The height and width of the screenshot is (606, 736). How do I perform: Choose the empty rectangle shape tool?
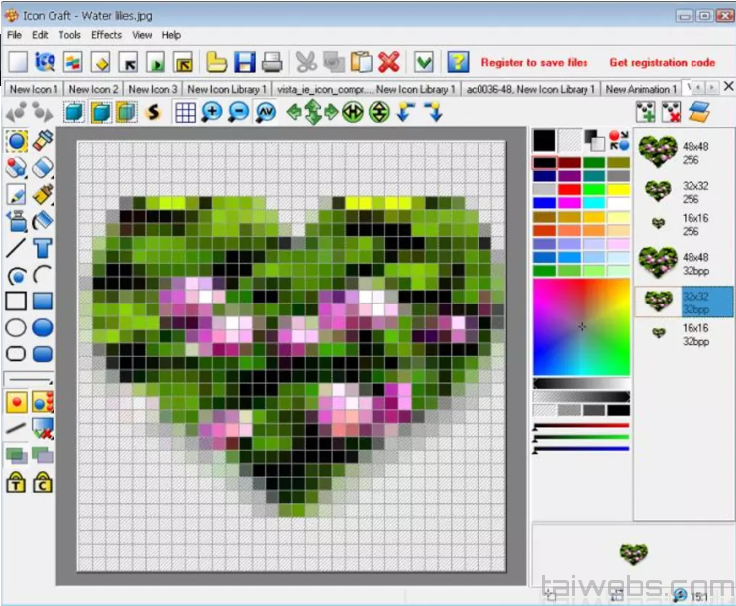[x=16, y=301]
